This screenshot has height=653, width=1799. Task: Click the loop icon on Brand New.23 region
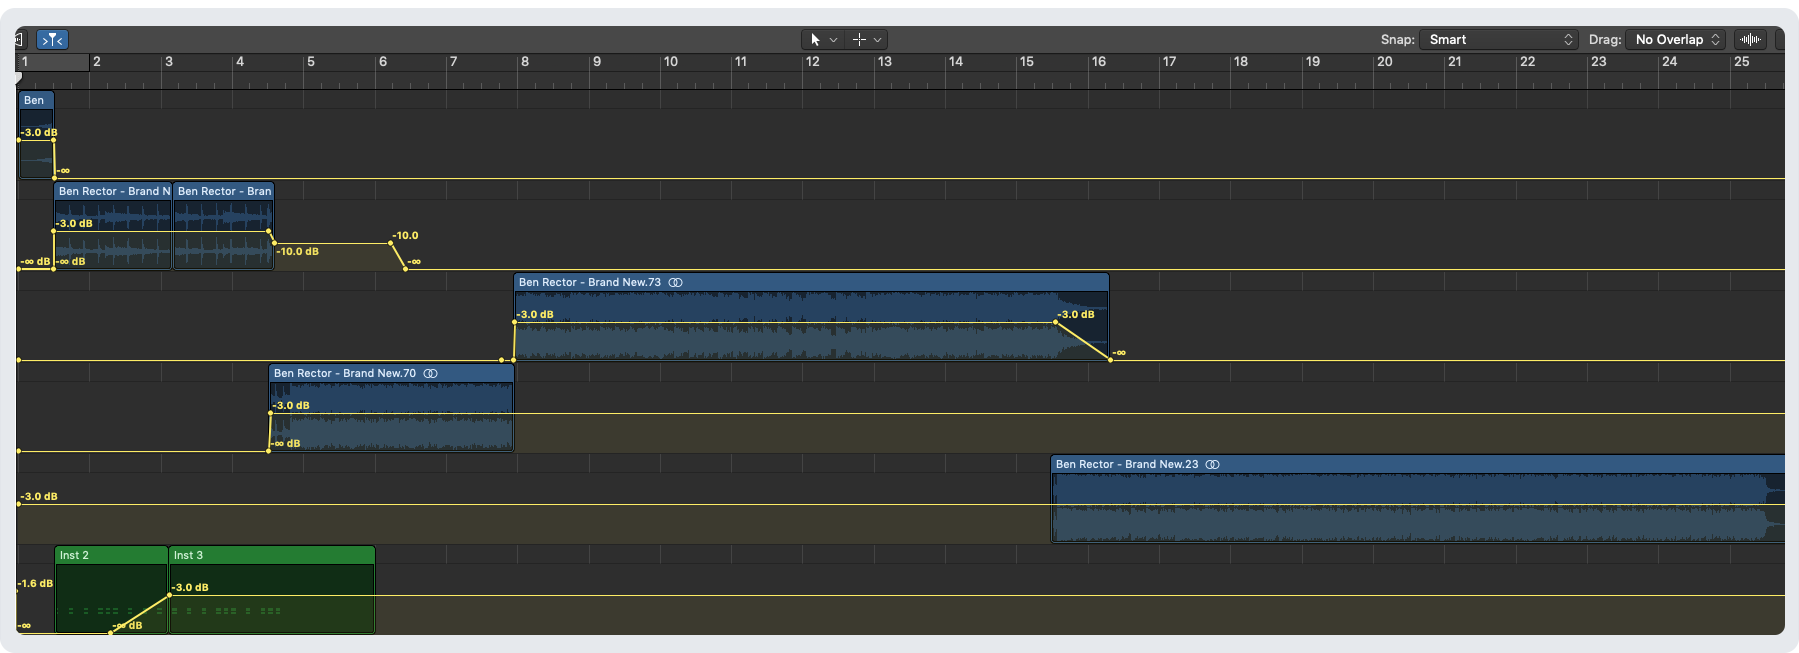(1213, 465)
